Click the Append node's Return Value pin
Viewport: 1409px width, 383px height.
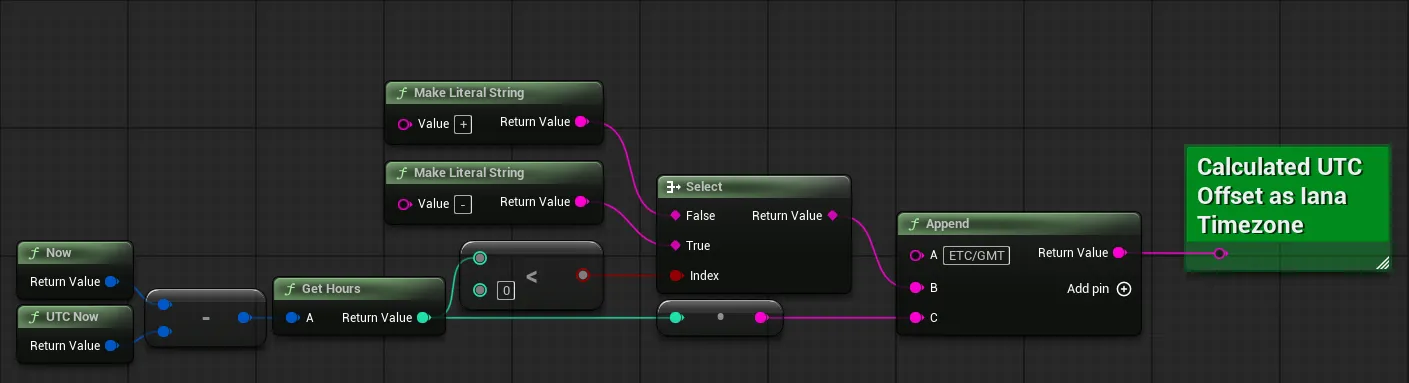click(x=1120, y=253)
